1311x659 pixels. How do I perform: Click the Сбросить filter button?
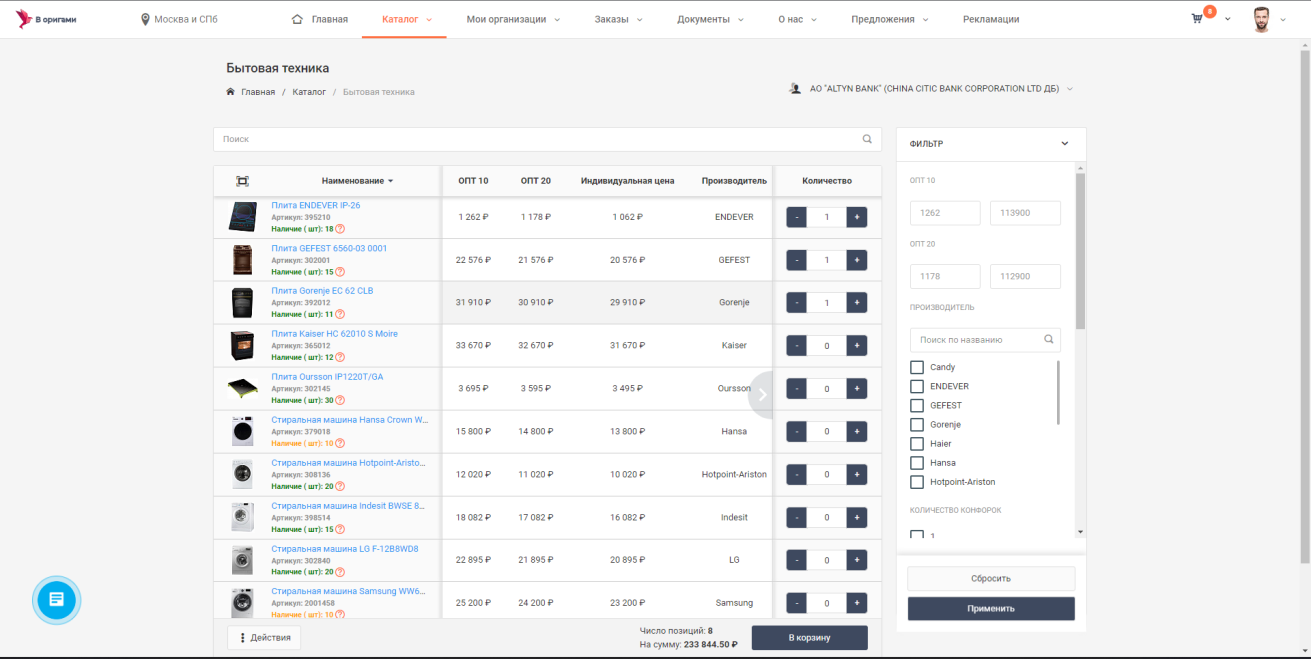coord(991,578)
